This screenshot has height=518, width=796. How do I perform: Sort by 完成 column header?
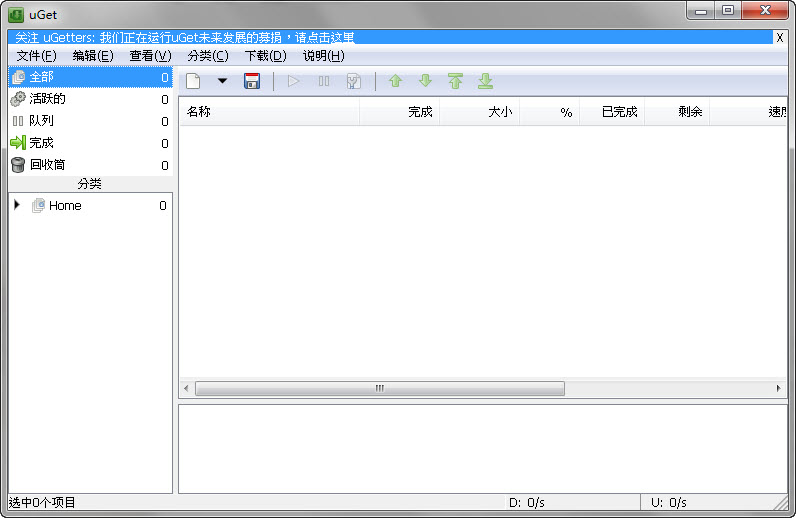pos(400,112)
